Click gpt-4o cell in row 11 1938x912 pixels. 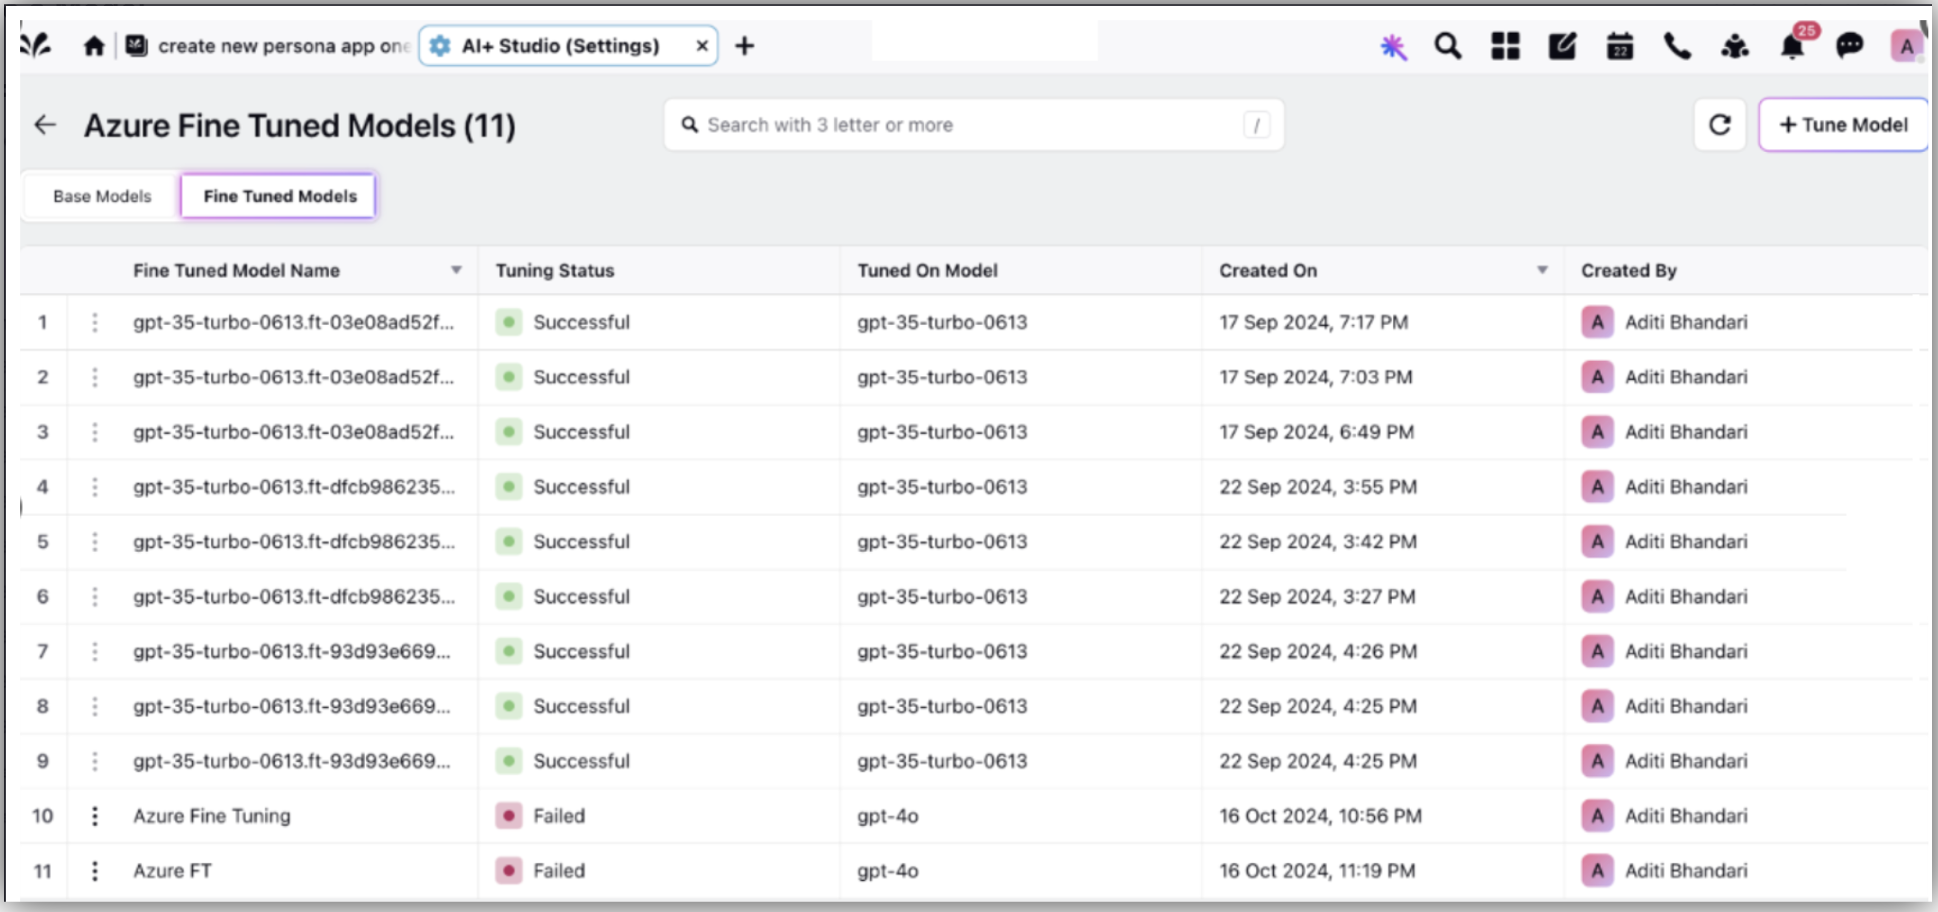click(888, 871)
